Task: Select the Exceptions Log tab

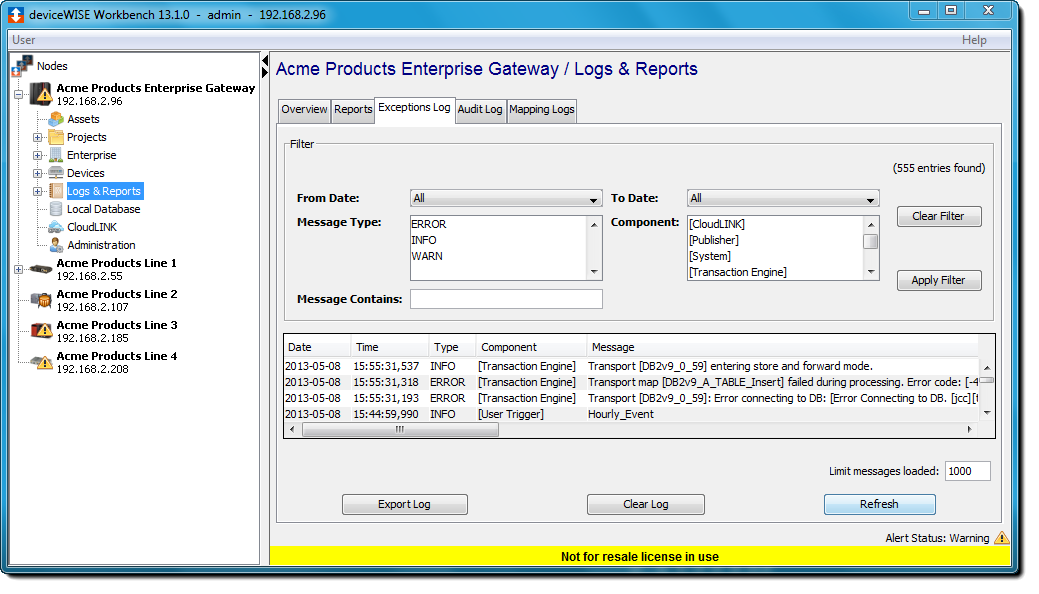Action: click(x=414, y=108)
